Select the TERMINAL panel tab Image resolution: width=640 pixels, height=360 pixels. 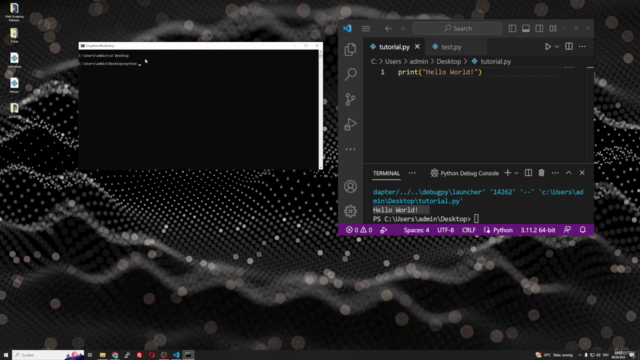click(x=386, y=173)
